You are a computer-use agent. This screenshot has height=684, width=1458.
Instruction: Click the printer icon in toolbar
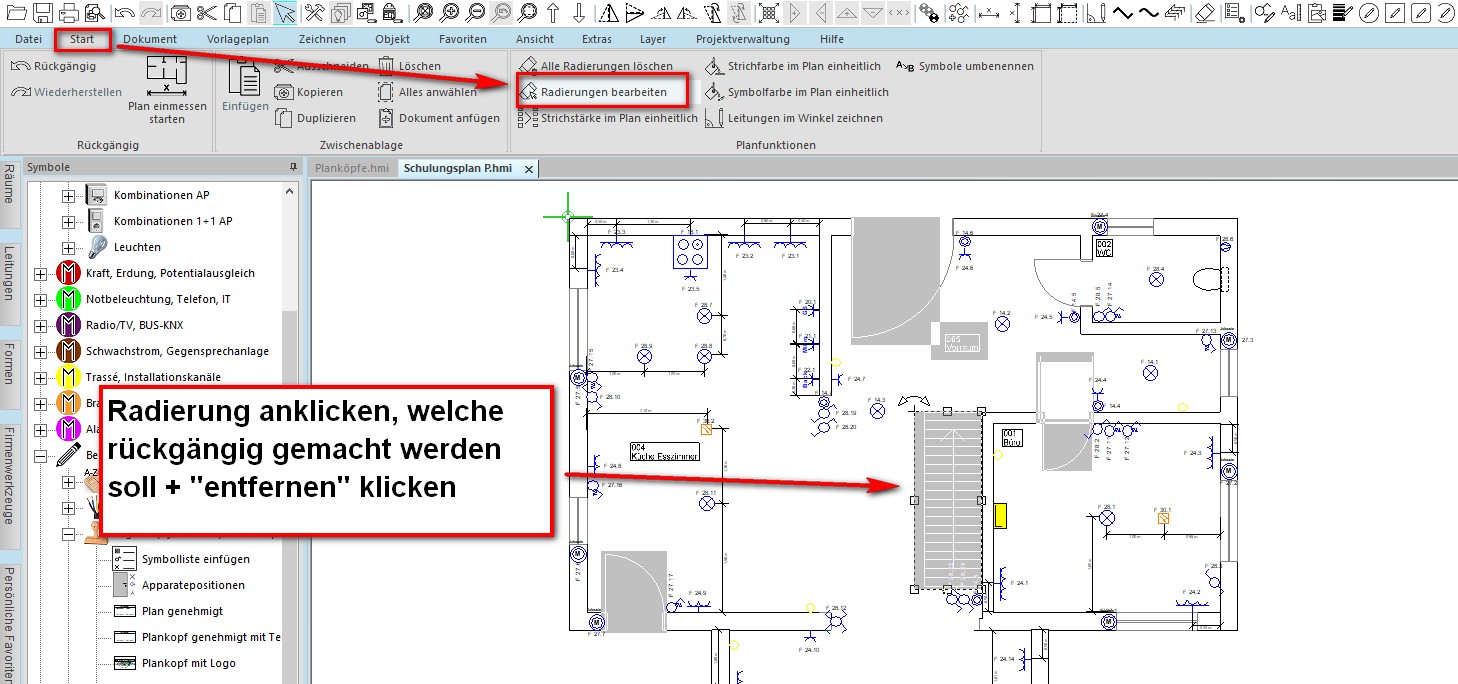pyautogui.click(x=68, y=13)
